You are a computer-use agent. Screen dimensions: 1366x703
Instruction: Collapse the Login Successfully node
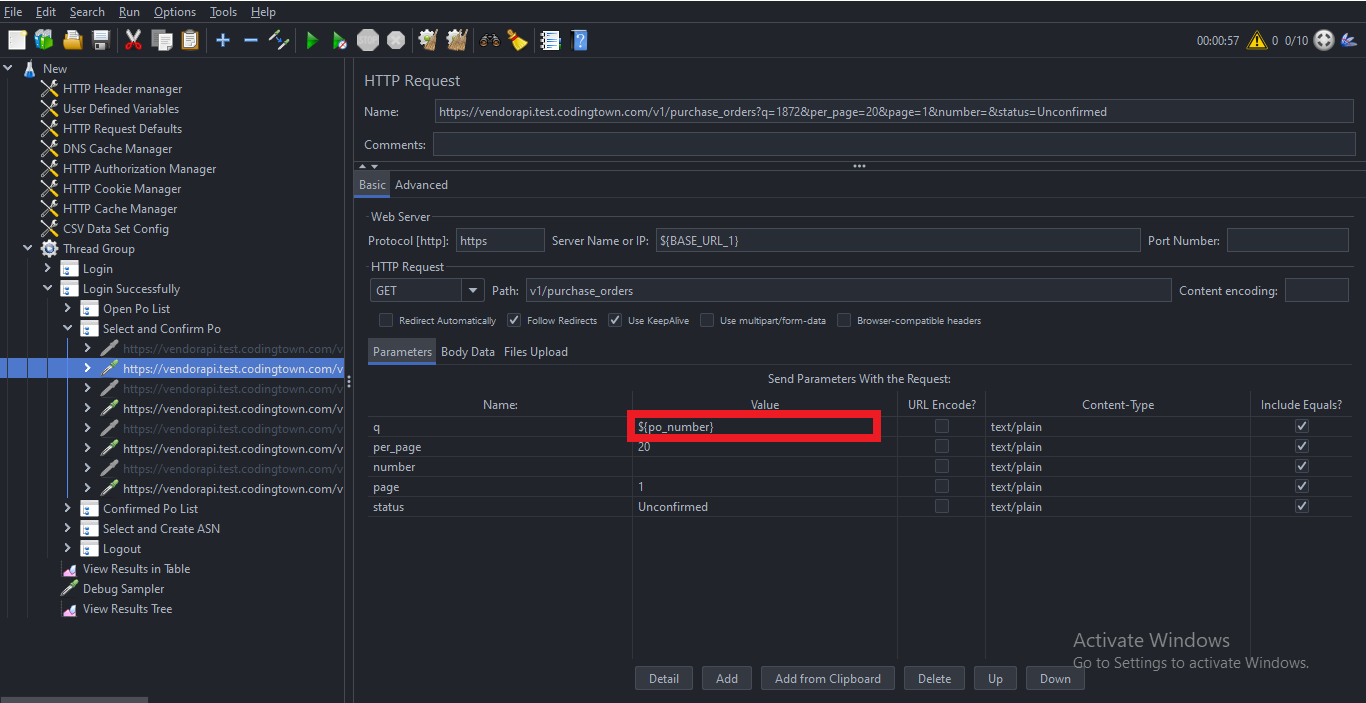click(x=48, y=289)
